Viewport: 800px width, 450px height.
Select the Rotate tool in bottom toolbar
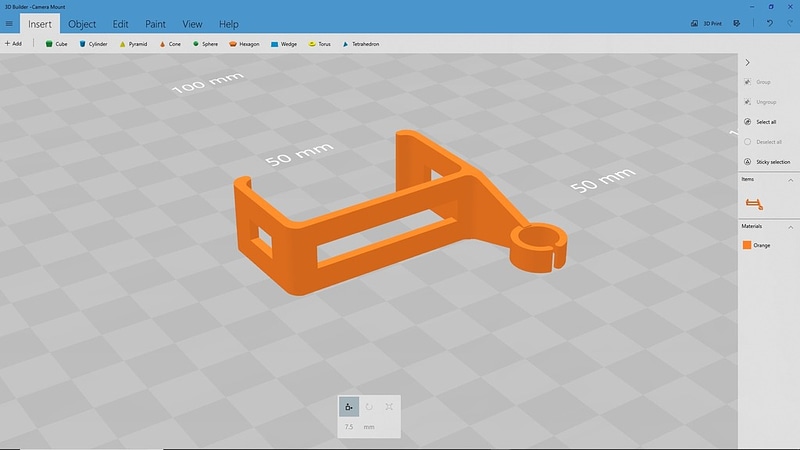pyautogui.click(x=369, y=407)
